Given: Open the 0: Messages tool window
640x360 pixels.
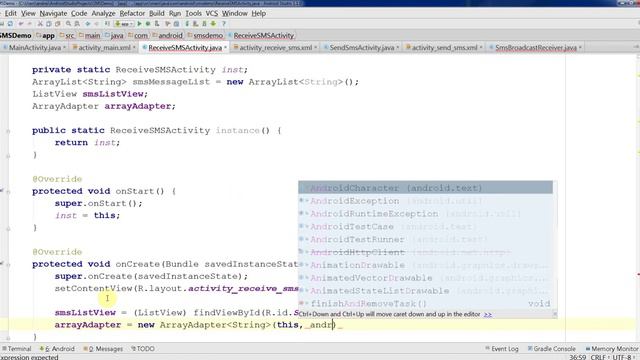Looking at the screenshot, I should click(103, 349).
